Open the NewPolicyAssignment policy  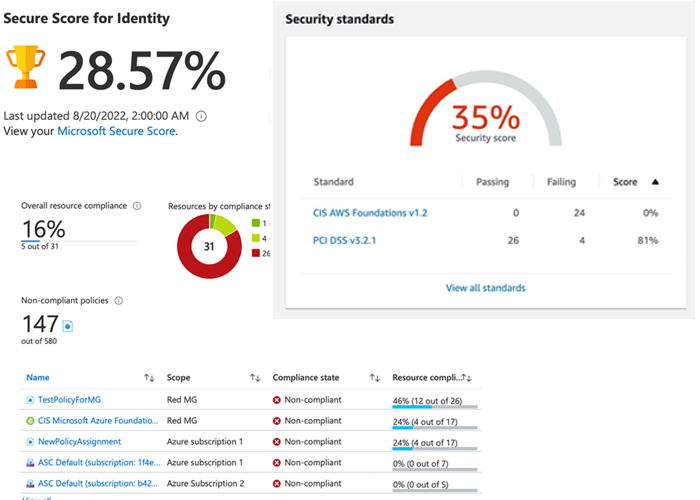coord(79,441)
